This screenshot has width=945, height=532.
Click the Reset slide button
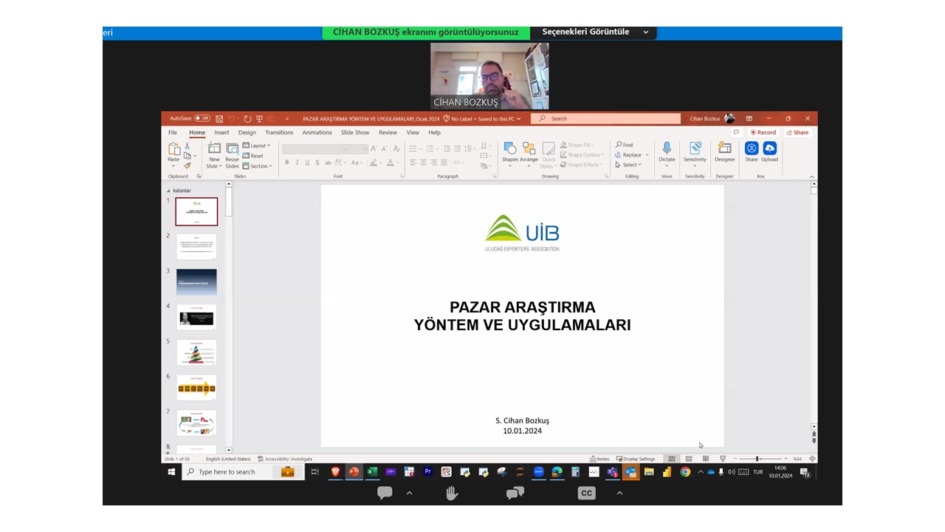(253, 155)
